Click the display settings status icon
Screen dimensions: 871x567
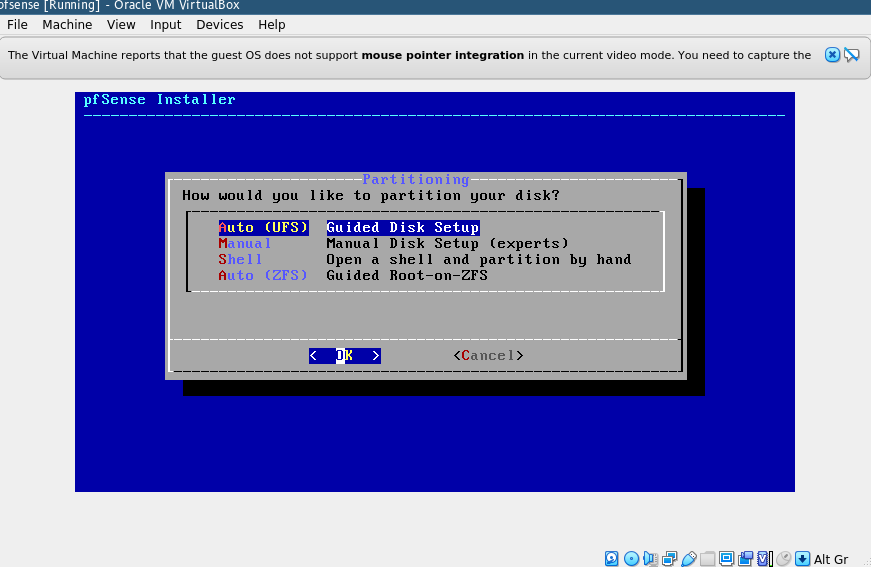[x=726, y=559]
